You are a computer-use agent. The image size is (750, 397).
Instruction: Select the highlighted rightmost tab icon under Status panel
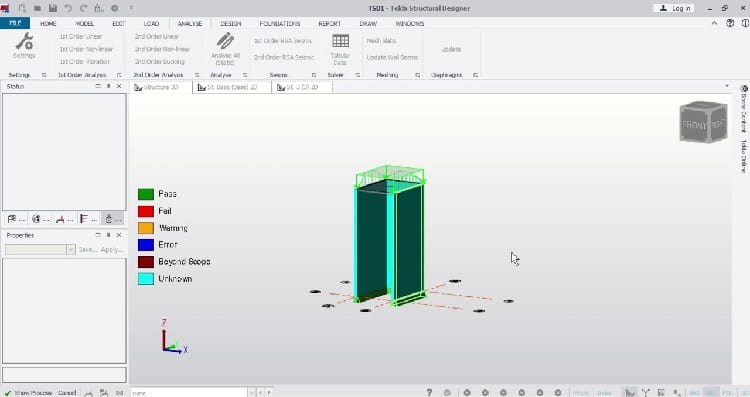(112, 219)
